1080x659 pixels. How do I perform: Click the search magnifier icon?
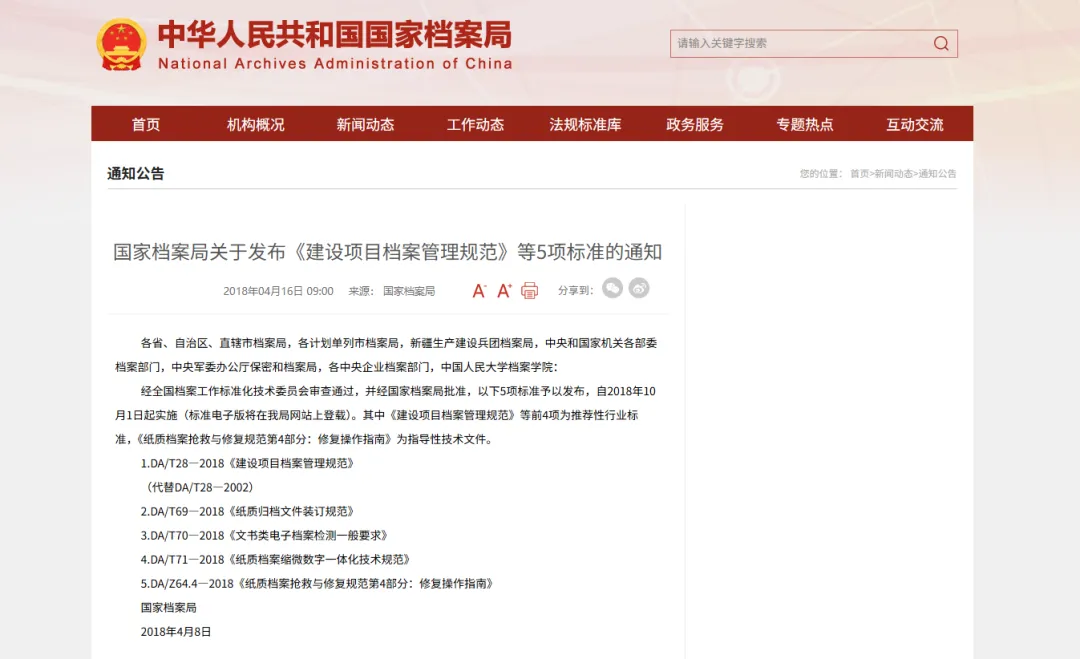(941, 44)
